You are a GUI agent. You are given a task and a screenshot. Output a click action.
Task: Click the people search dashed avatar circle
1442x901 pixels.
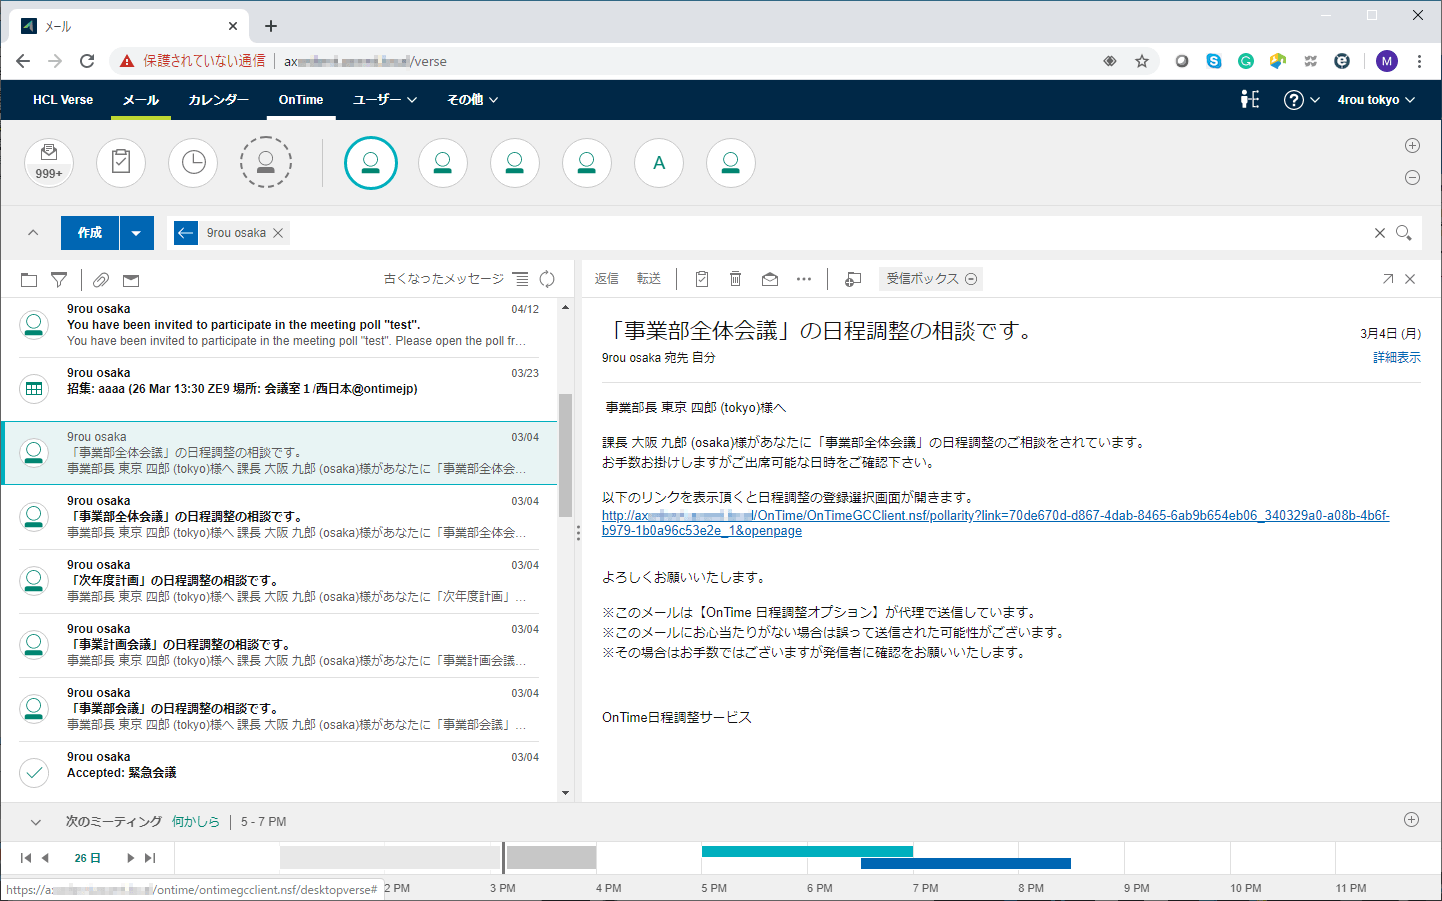coord(266,162)
